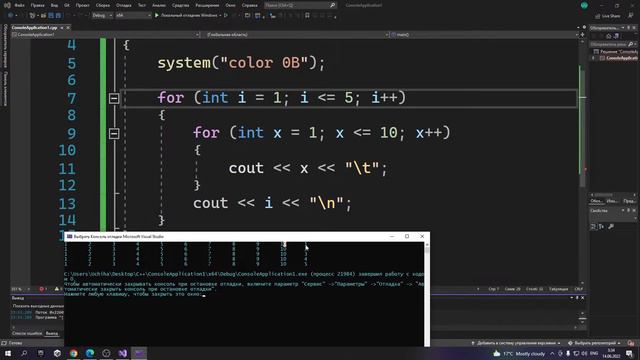Open the main() member dropdown
Viewport: 640px width, 360px height.
(x=484, y=35)
